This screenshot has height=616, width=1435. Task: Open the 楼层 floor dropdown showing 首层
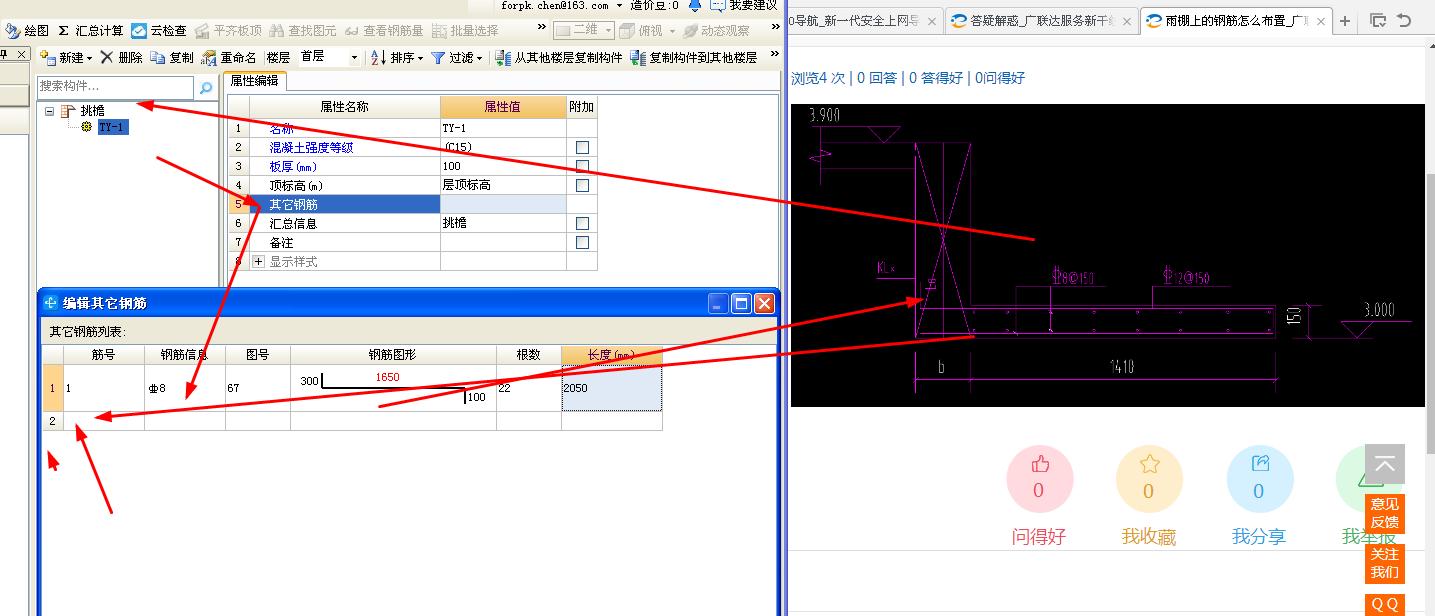(x=328, y=58)
